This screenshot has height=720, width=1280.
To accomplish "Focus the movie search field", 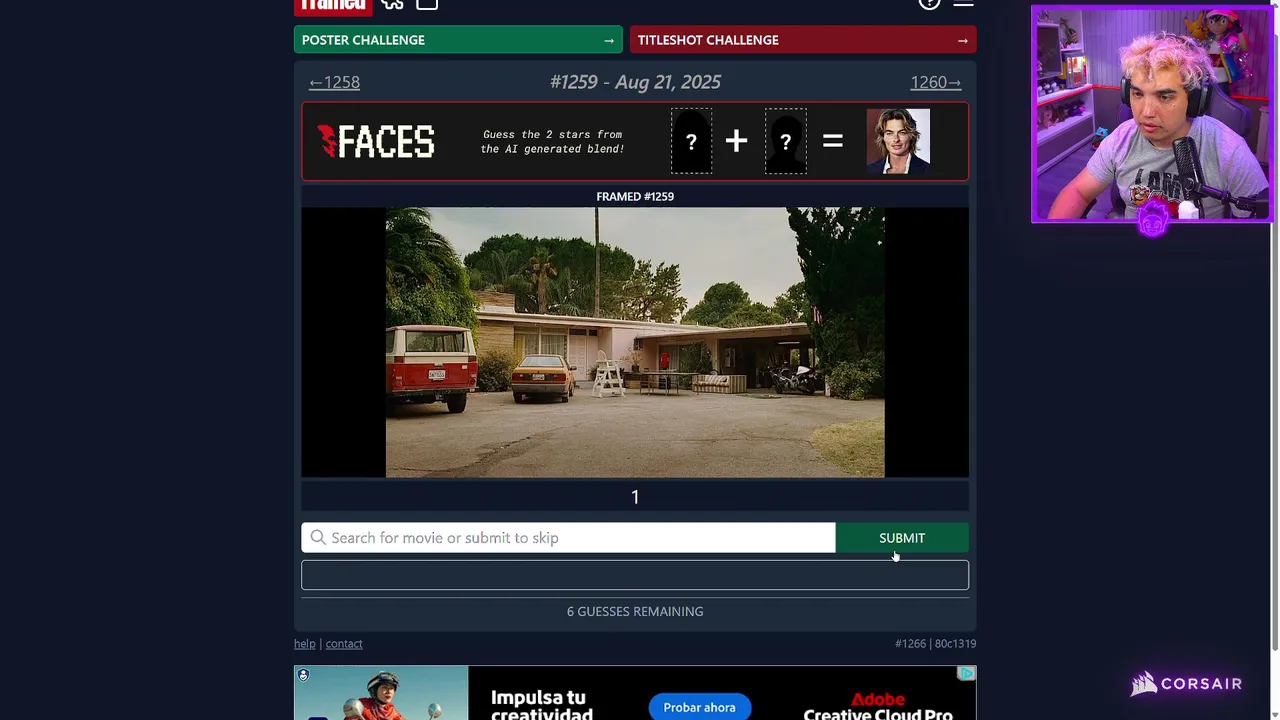I will [568, 538].
